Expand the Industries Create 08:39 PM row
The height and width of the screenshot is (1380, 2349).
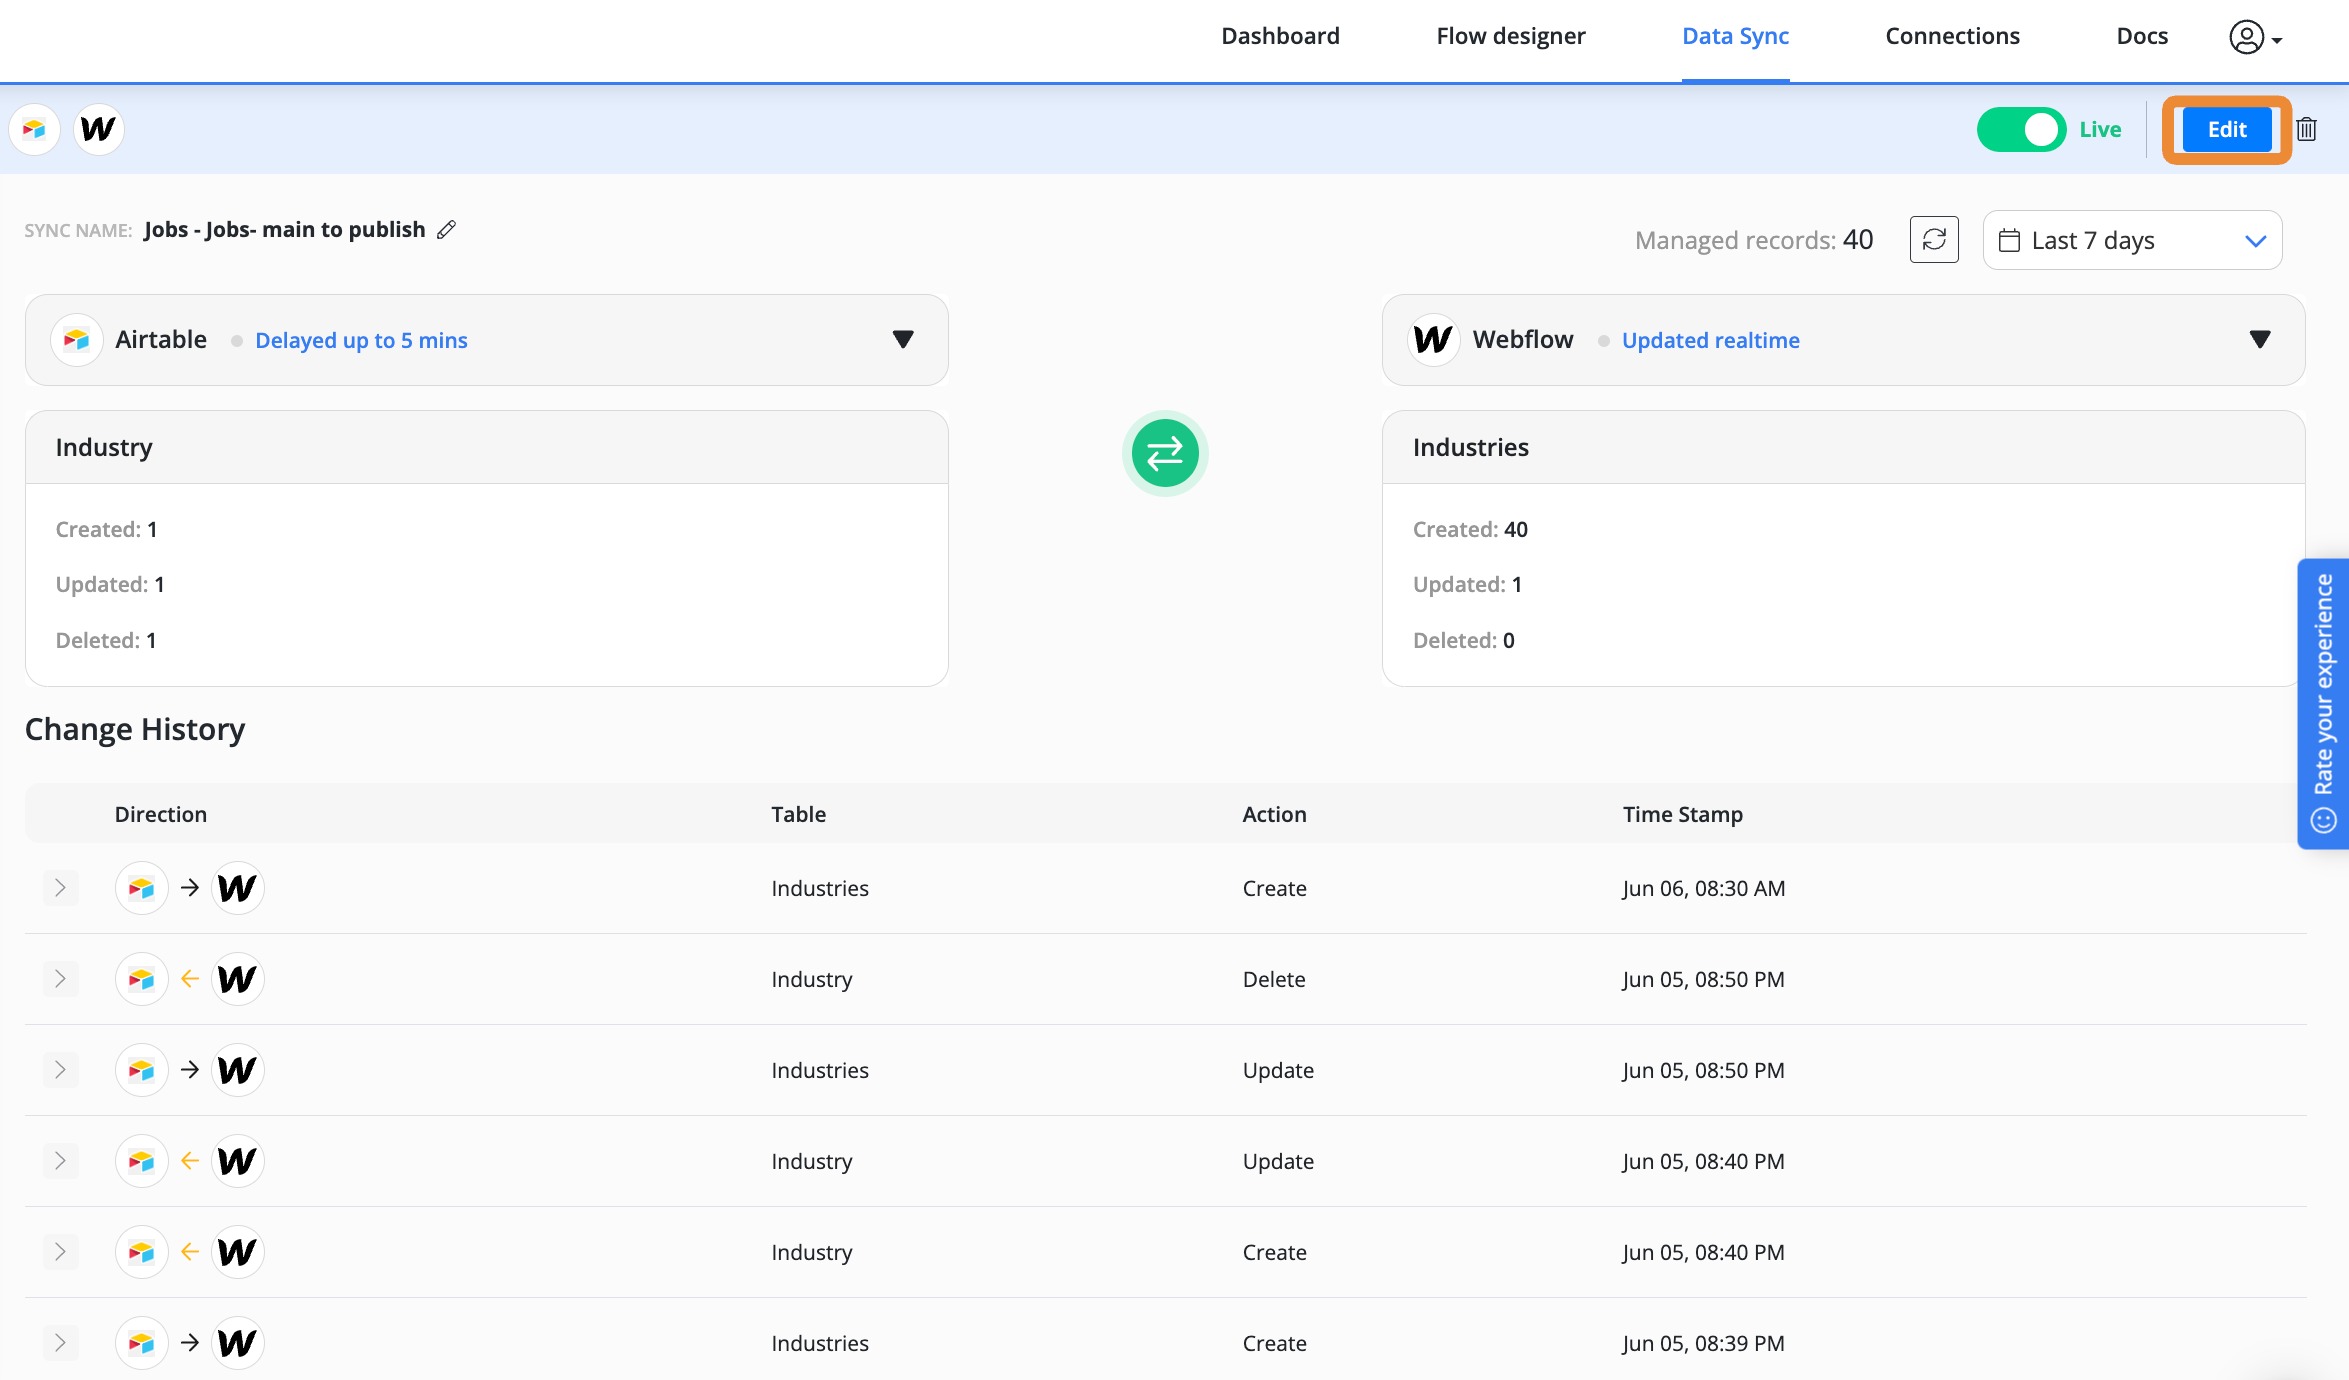60,1343
